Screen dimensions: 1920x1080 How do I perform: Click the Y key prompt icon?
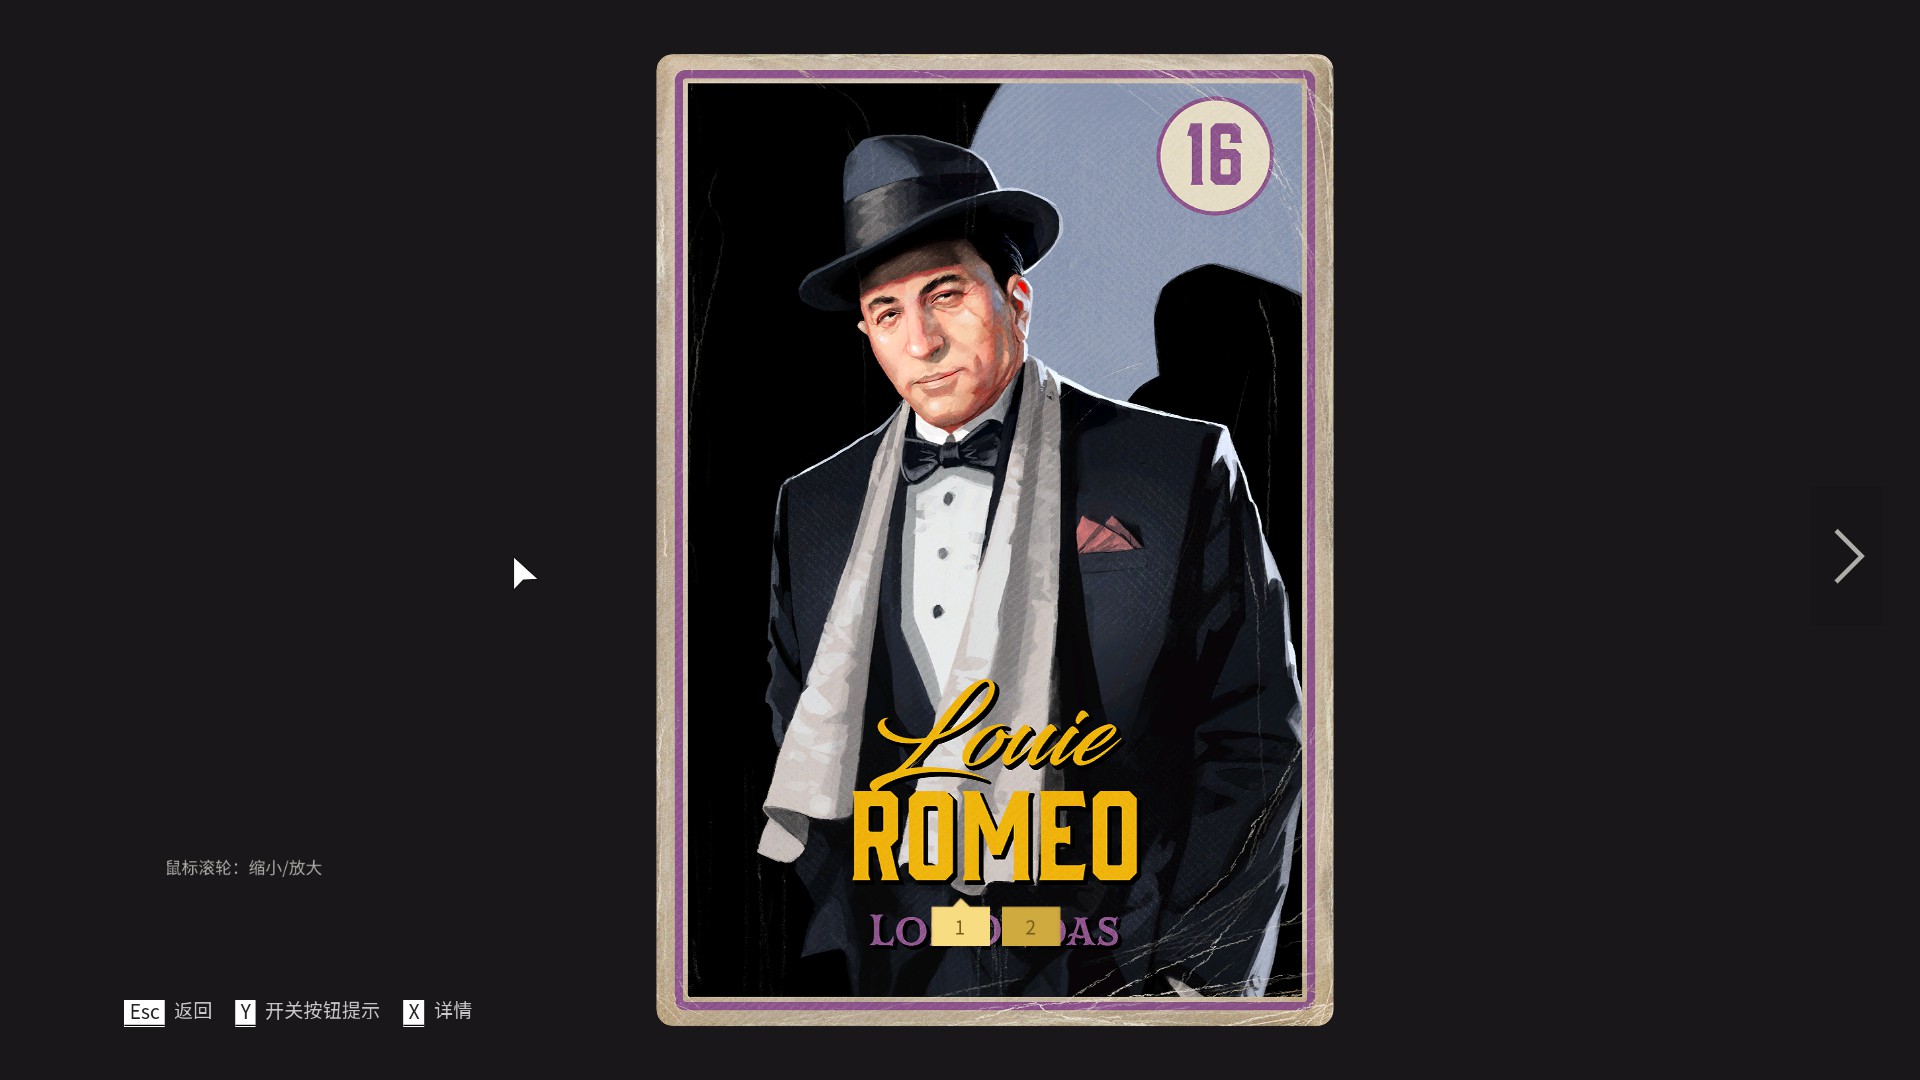(245, 1012)
